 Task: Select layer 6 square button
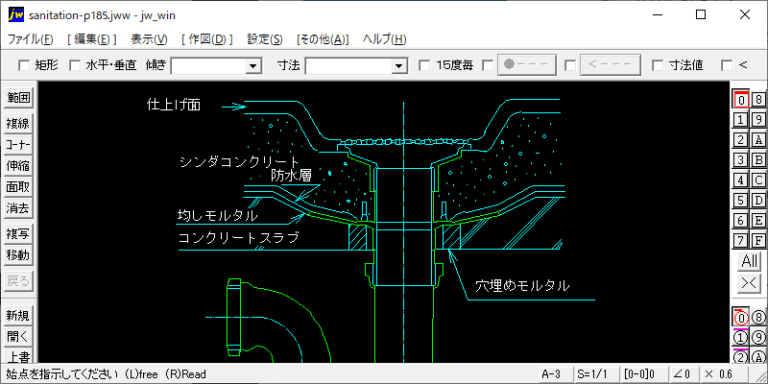click(x=742, y=220)
